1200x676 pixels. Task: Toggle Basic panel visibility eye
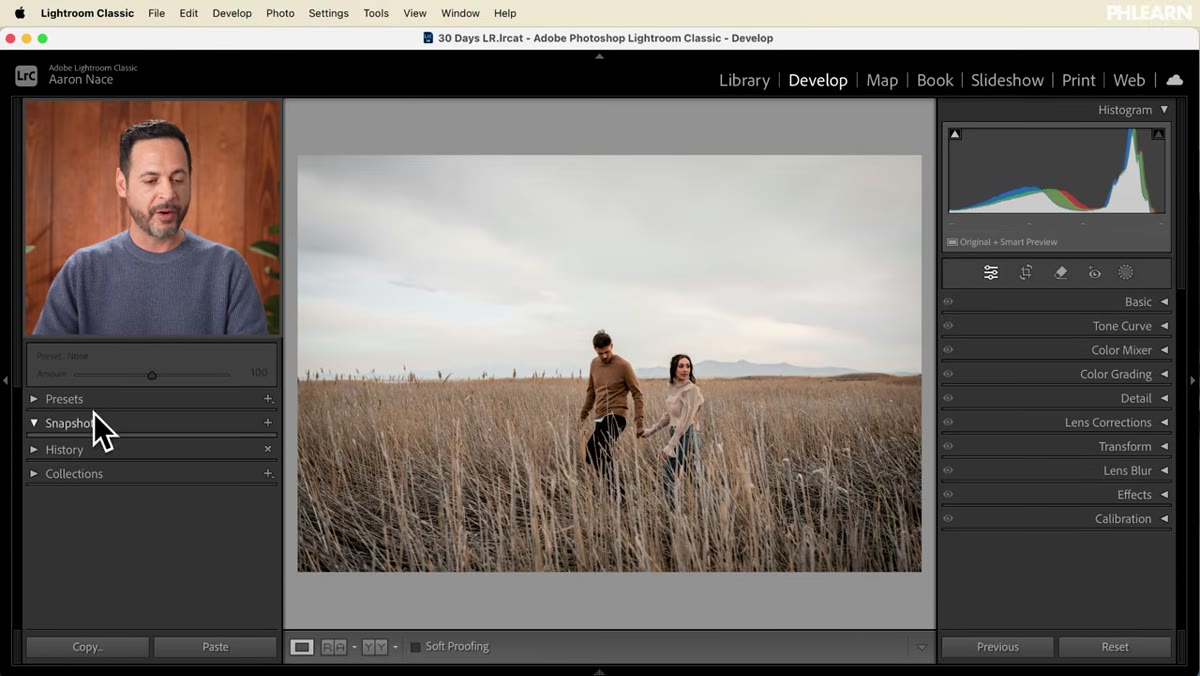tap(948, 302)
